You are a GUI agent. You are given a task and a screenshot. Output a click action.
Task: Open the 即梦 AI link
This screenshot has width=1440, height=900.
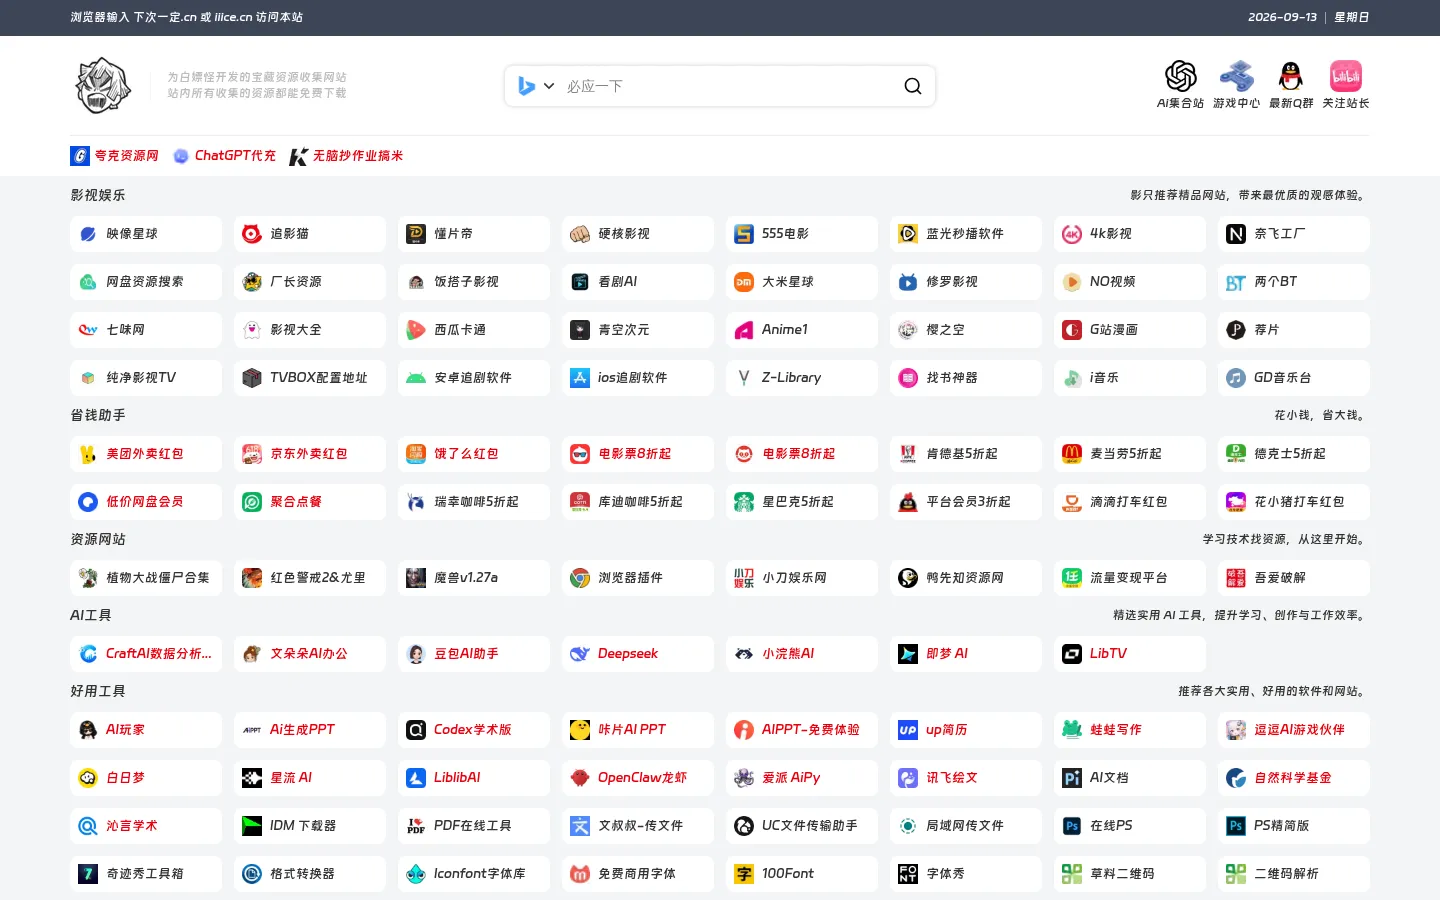click(966, 654)
